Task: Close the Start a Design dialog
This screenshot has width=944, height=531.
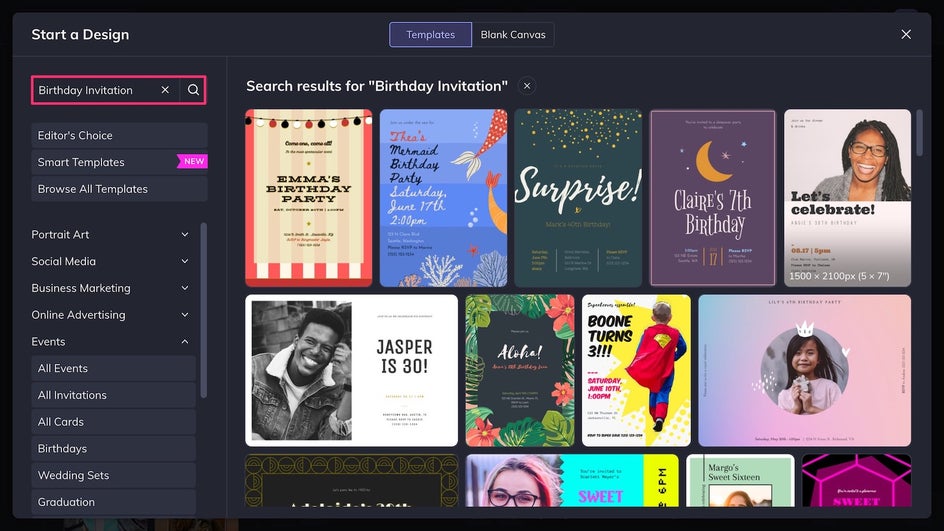Action: [x=905, y=34]
